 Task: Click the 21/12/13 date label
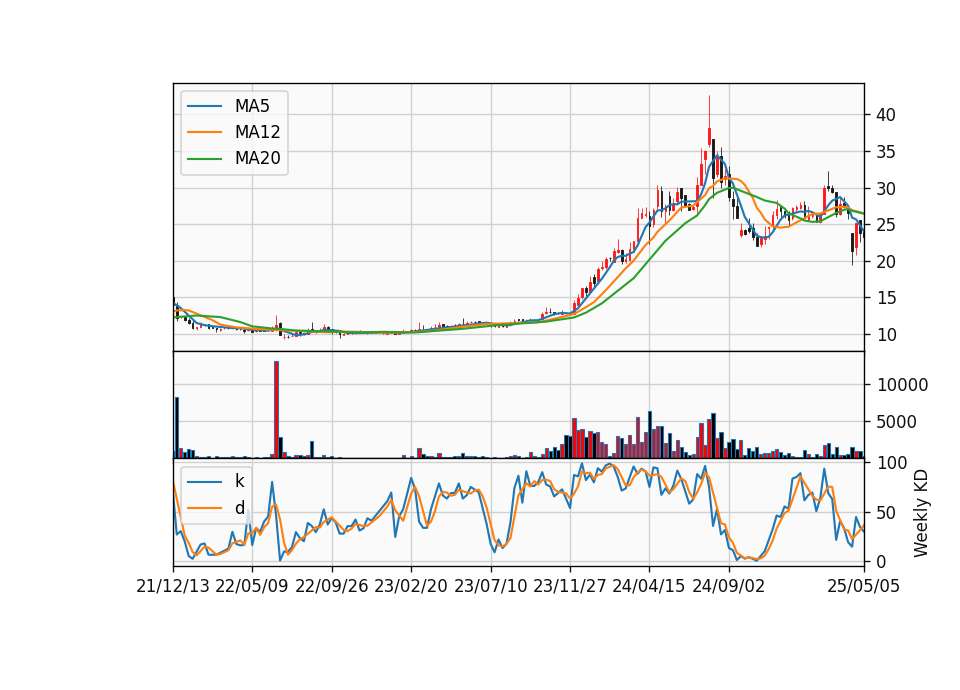click(x=173, y=586)
